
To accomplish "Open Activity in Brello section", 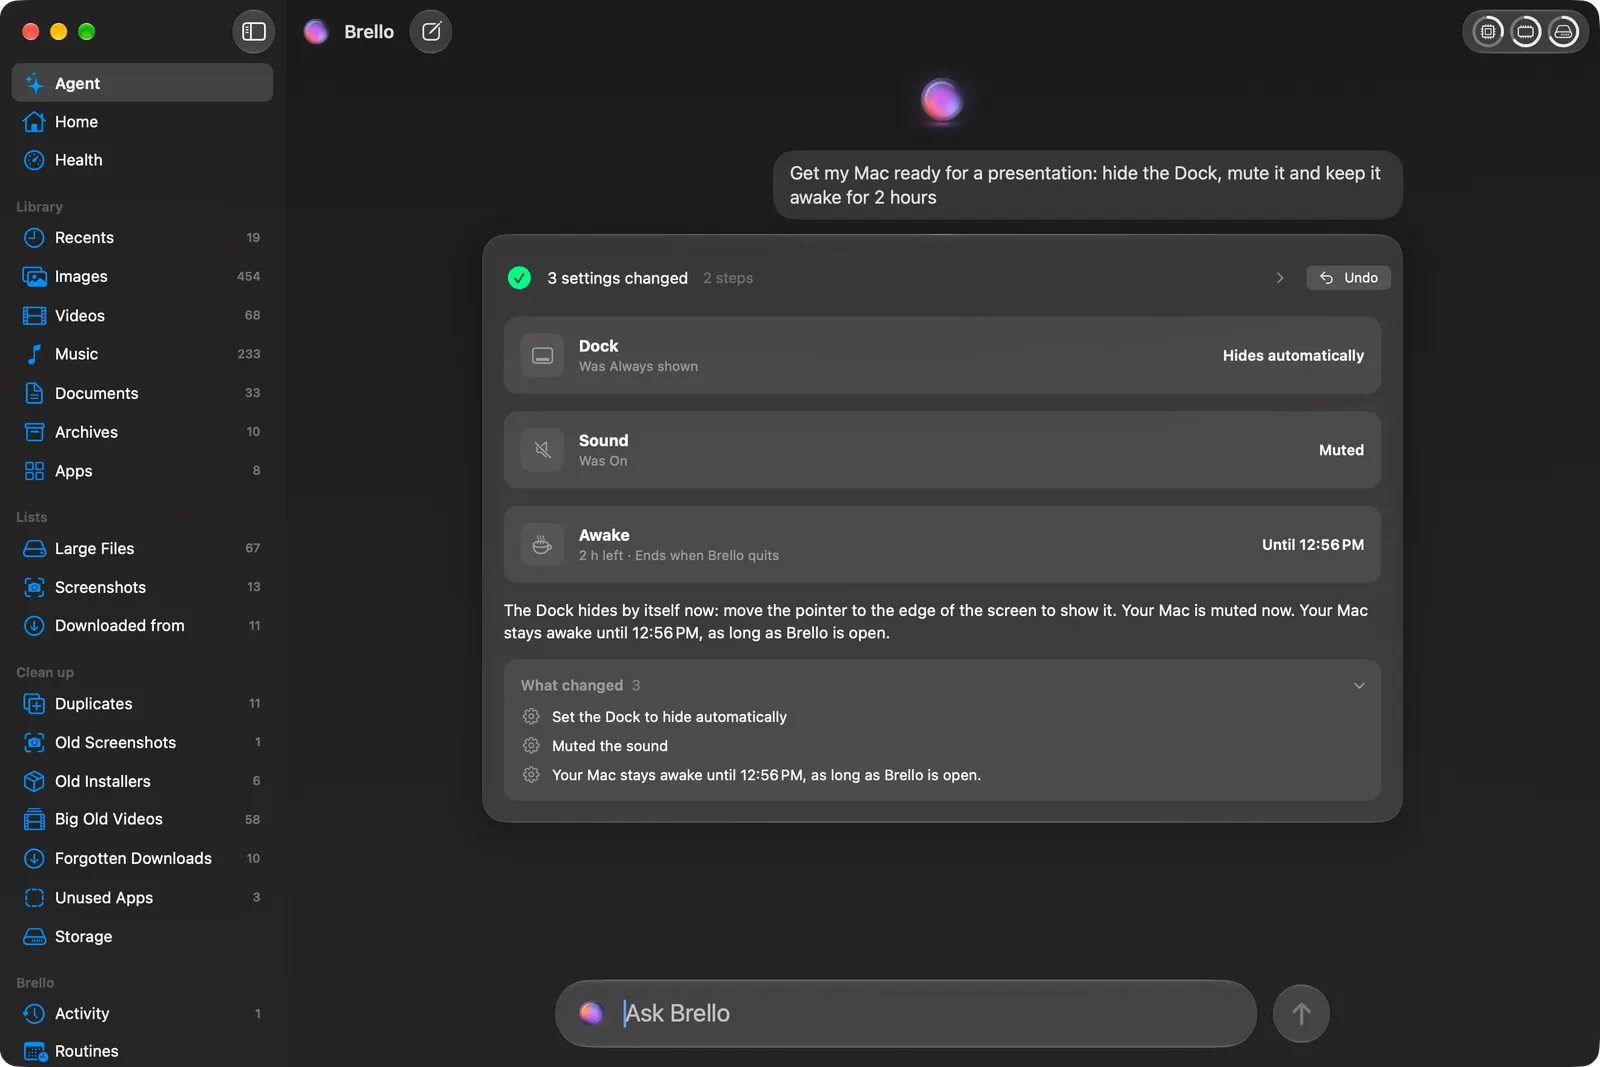I will pyautogui.click(x=142, y=1014).
